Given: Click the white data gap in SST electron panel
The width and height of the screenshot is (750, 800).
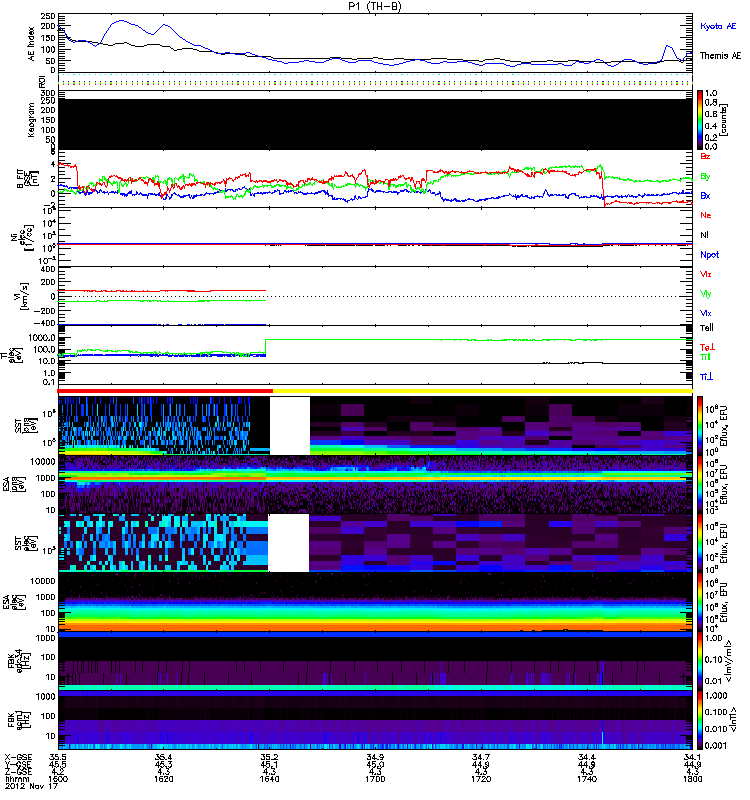Looking at the screenshot, I should 289,543.
